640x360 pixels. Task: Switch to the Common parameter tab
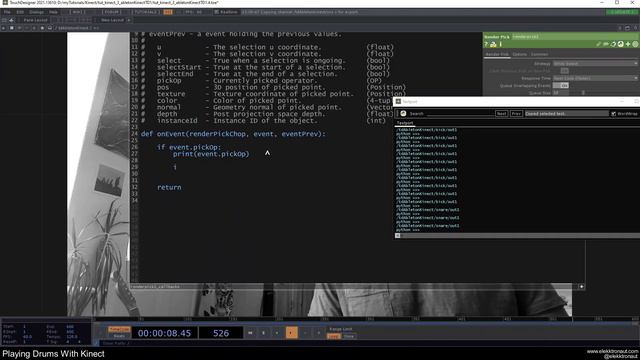pos(539,54)
